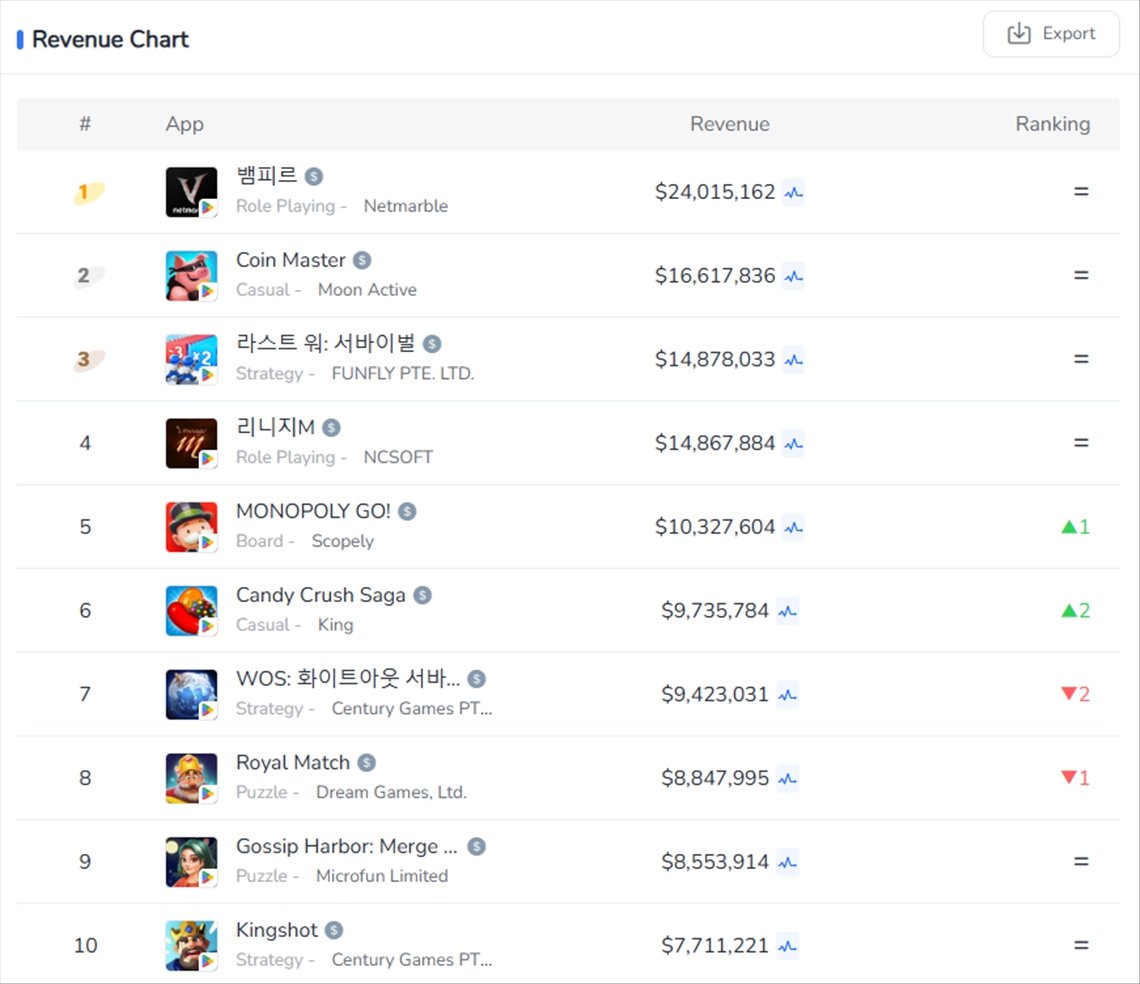The width and height of the screenshot is (1140, 984).
Task: Click the Export button
Action: tap(1051, 34)
